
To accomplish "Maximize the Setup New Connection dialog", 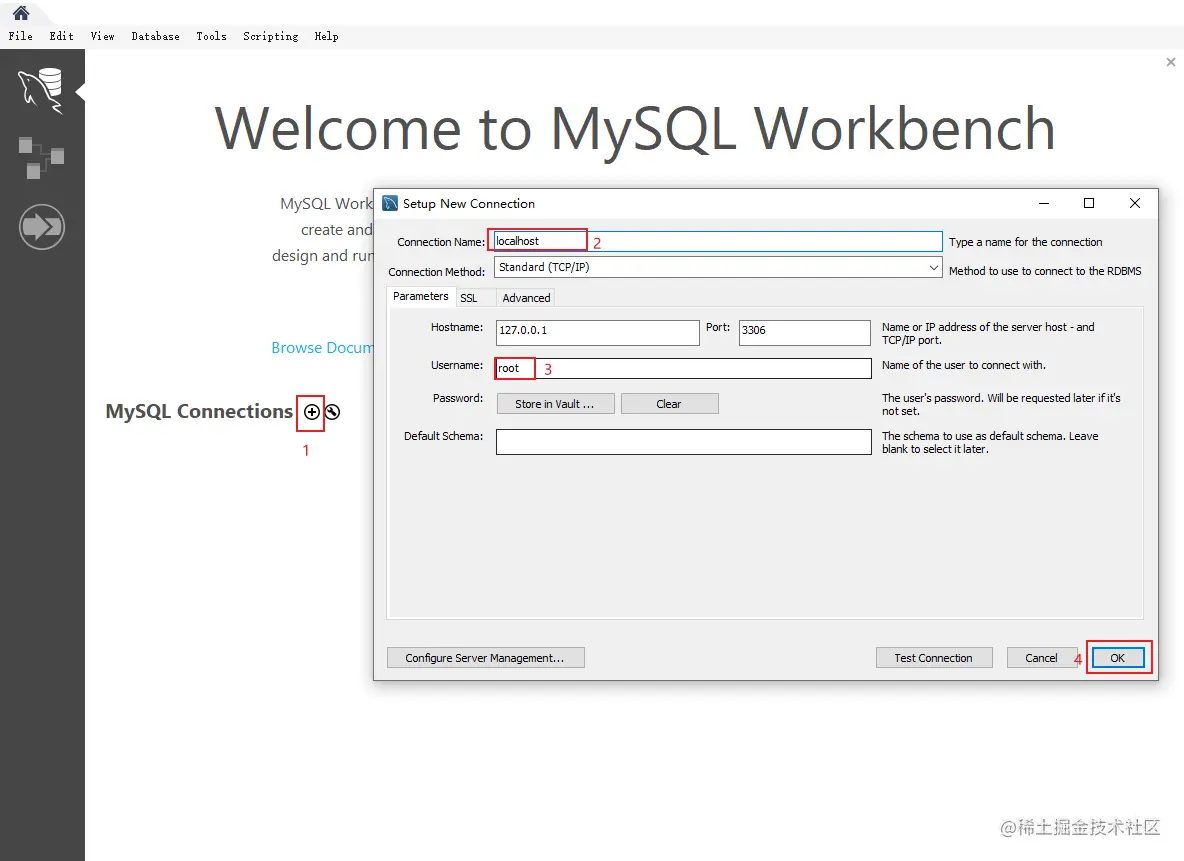I will pyautogui.click(x=1089, y=203).
